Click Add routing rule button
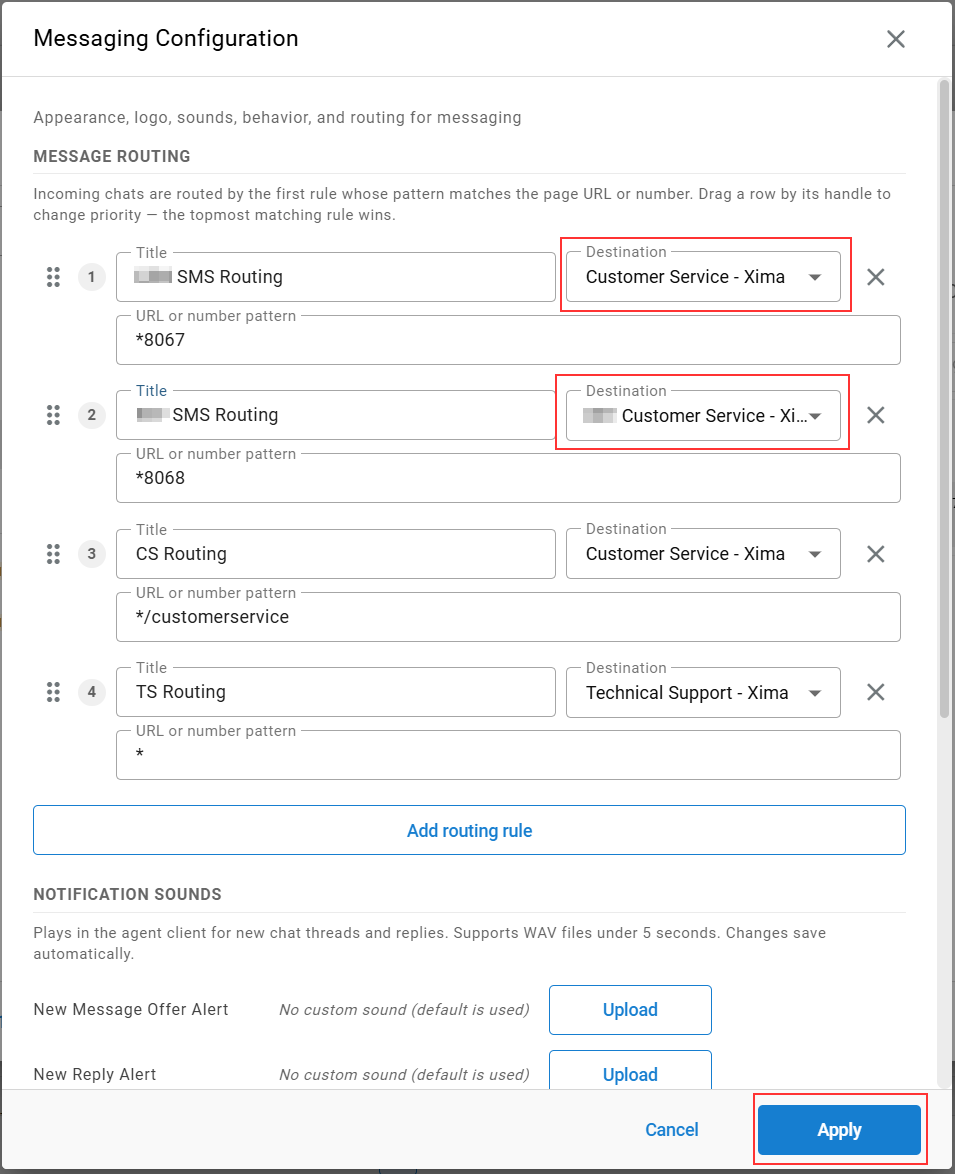955x1174 pixels. (x=469, y=830)
